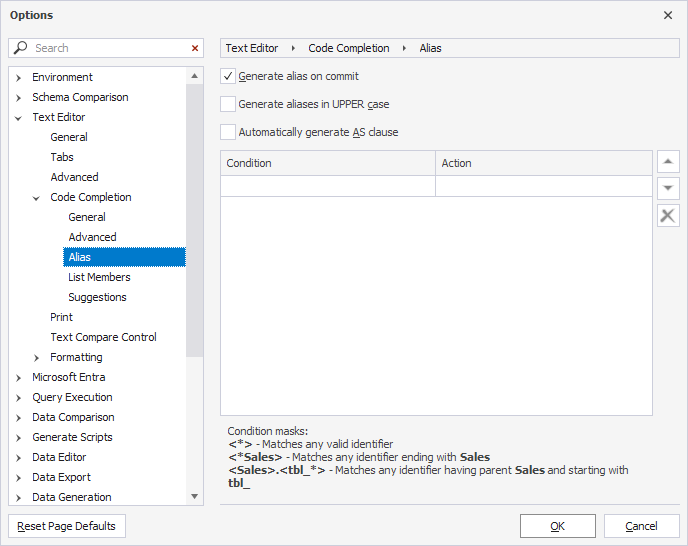Expand the Schema Comparison node

[x=18, y=97]
